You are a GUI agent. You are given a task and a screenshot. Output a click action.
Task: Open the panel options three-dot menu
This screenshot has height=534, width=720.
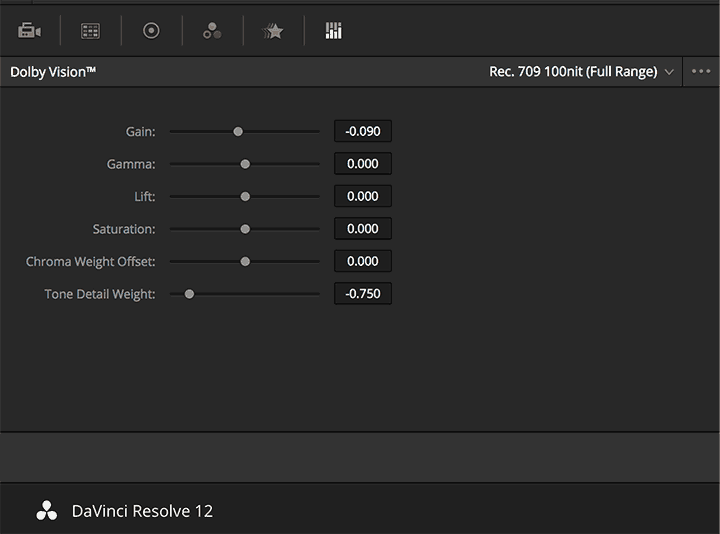pyautogui.click(x=701, y=71)
